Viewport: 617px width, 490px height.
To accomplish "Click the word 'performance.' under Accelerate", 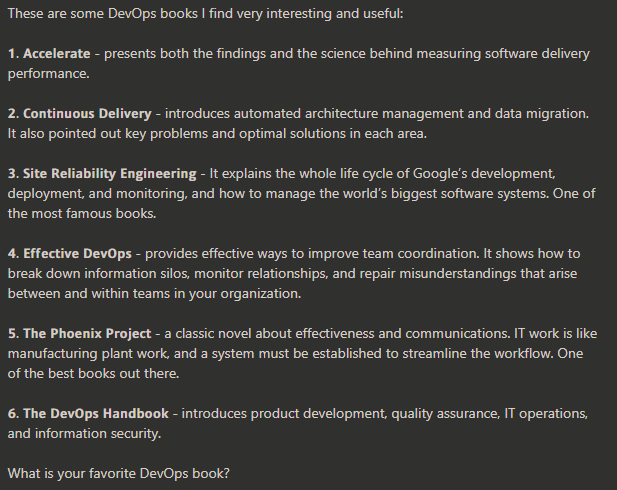I will pyautogui.click(x=49, y=74).
